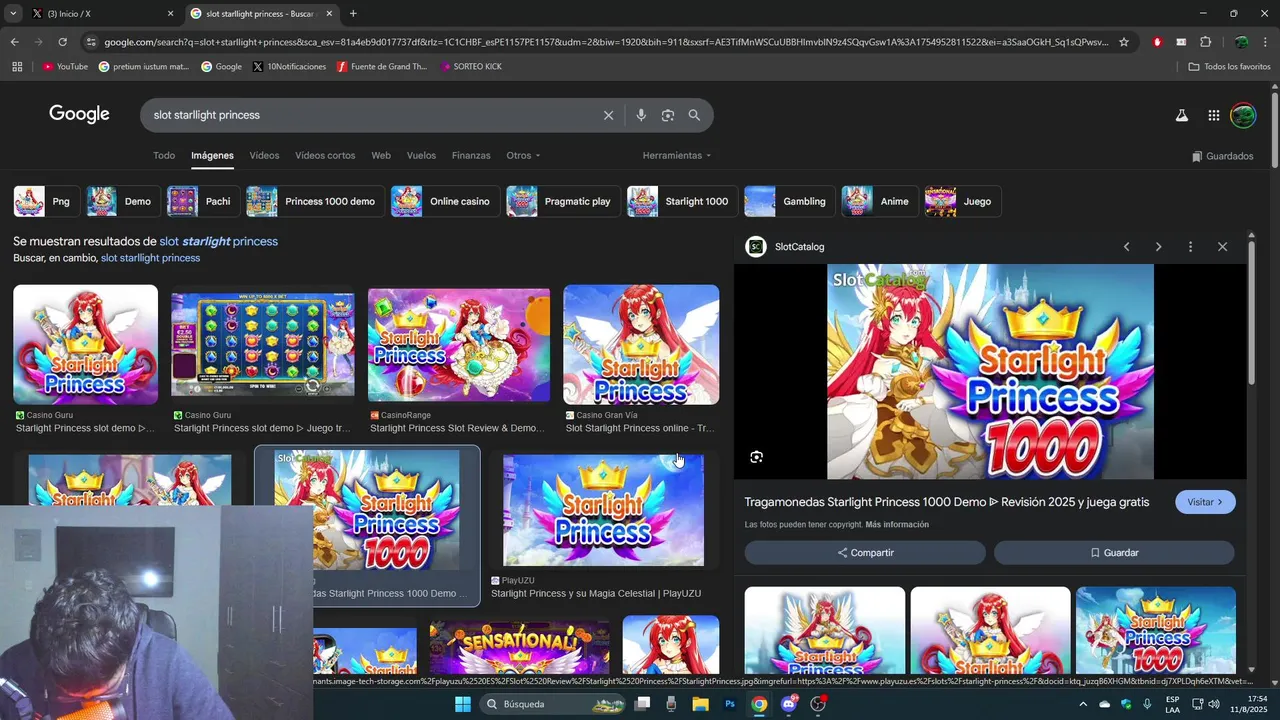Viewport: 1280px width, 720px height.
Task: Switch to the Vuelos tab
Action: [x=421, y=156]
